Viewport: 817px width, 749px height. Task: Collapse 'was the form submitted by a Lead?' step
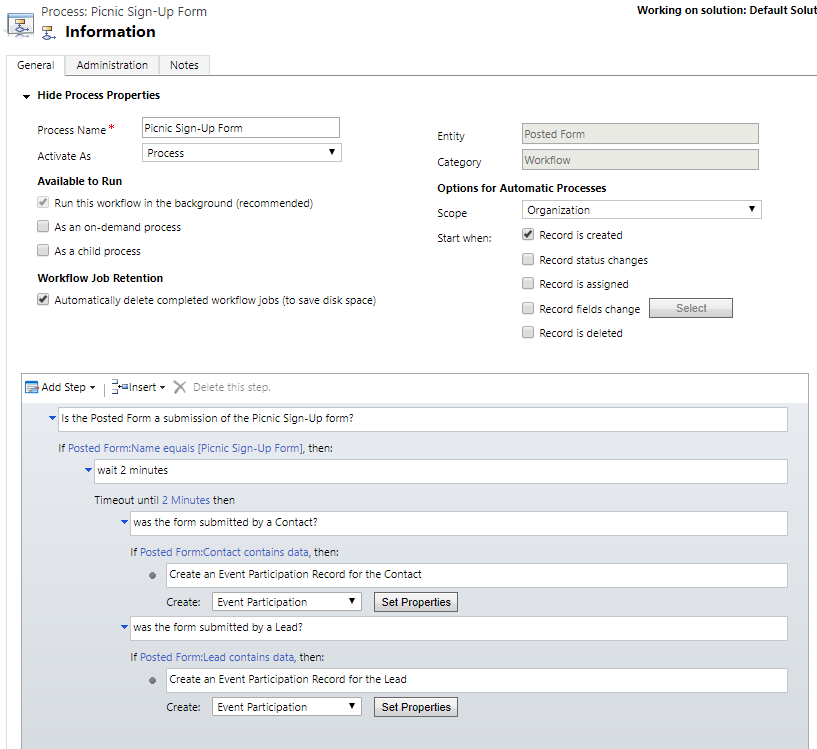124,627
